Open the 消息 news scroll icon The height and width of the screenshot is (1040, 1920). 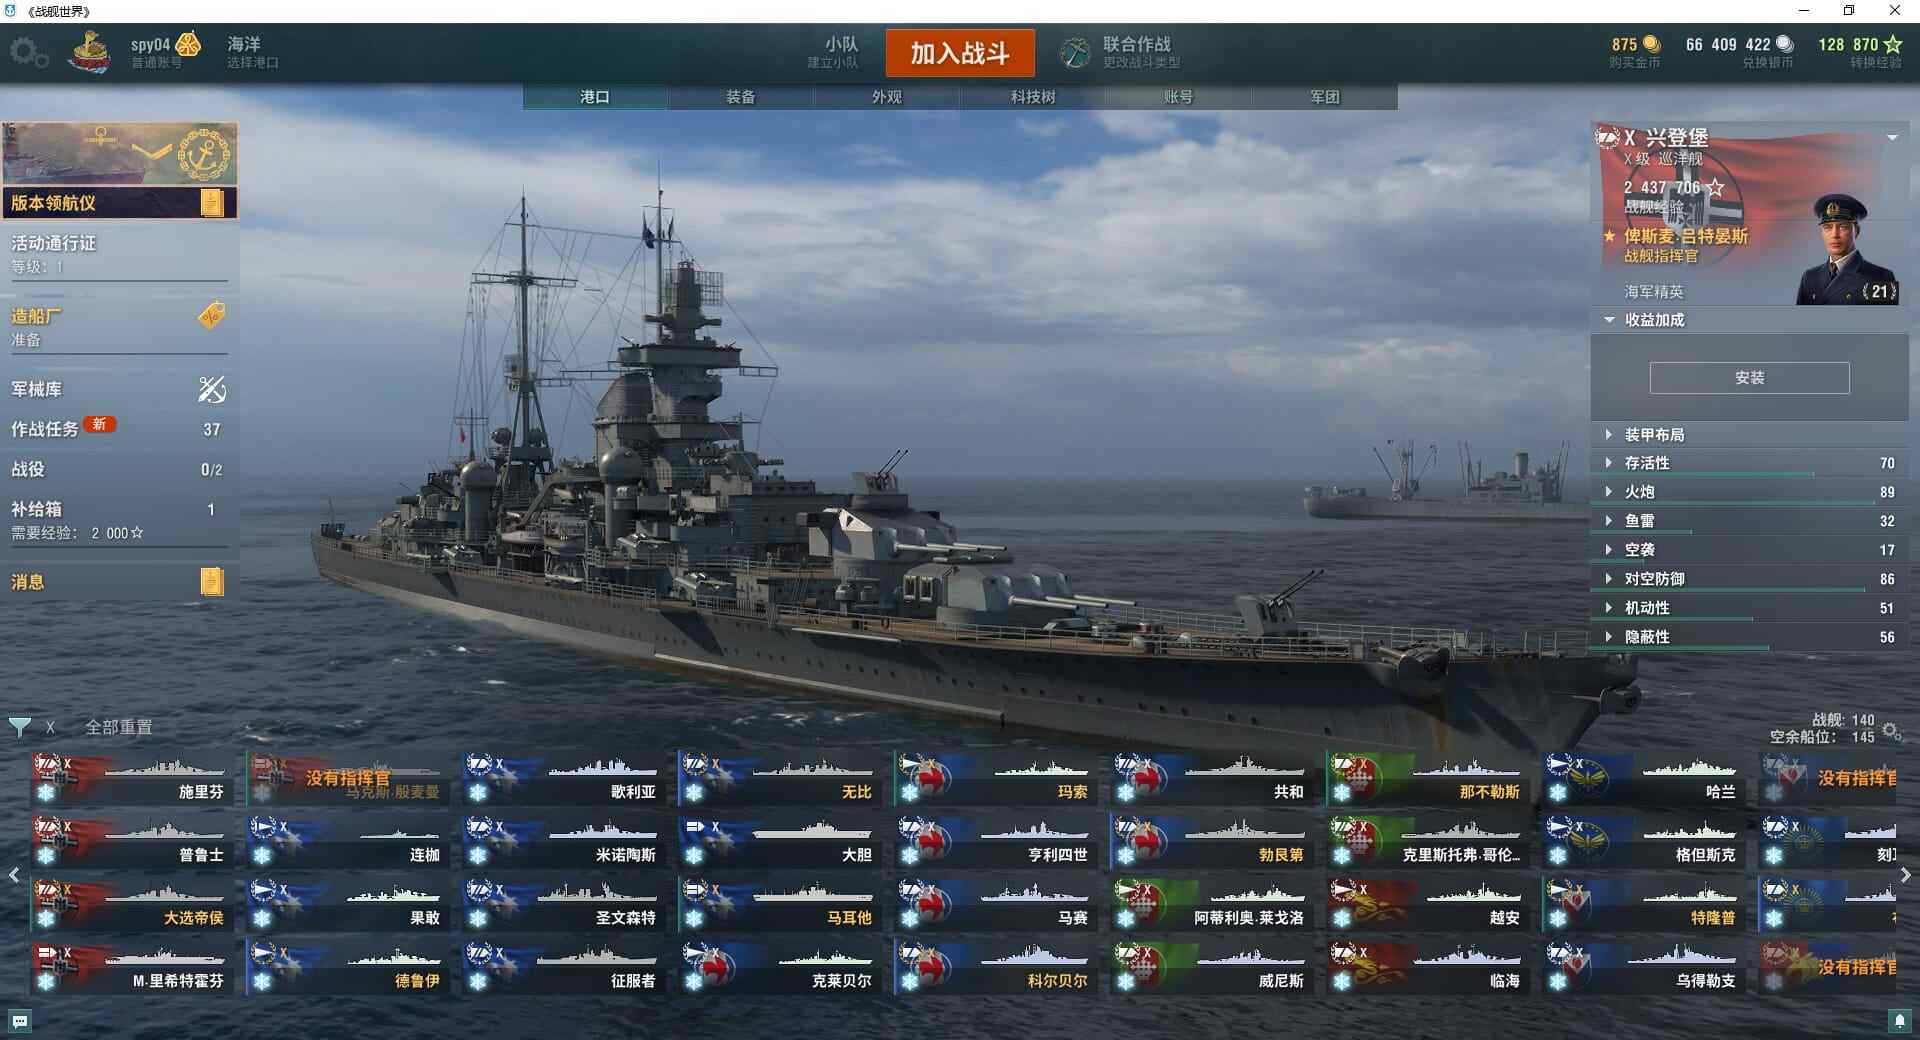[212, 582]
